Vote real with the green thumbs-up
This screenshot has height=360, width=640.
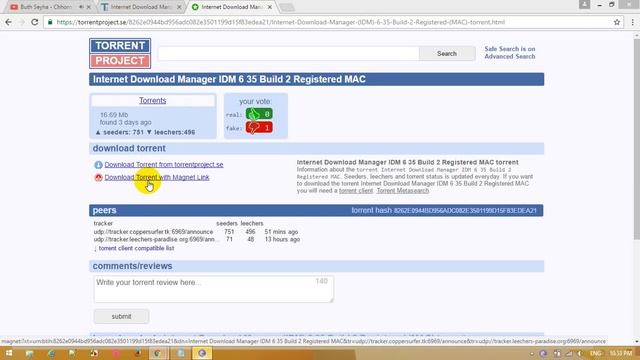259,114
